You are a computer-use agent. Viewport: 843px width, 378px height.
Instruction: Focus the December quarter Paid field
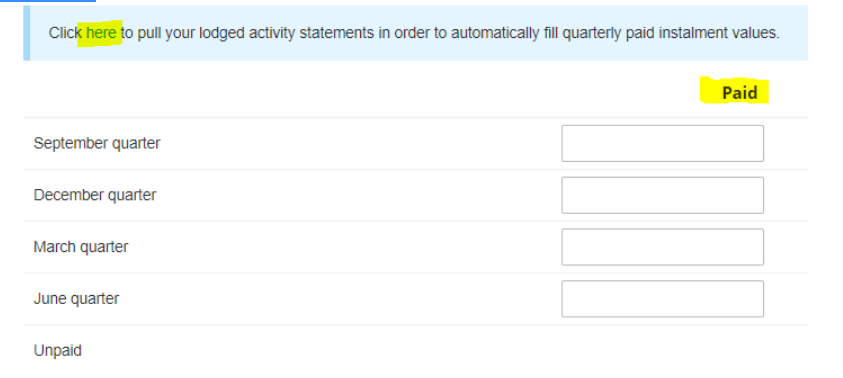tap(662, 195)
